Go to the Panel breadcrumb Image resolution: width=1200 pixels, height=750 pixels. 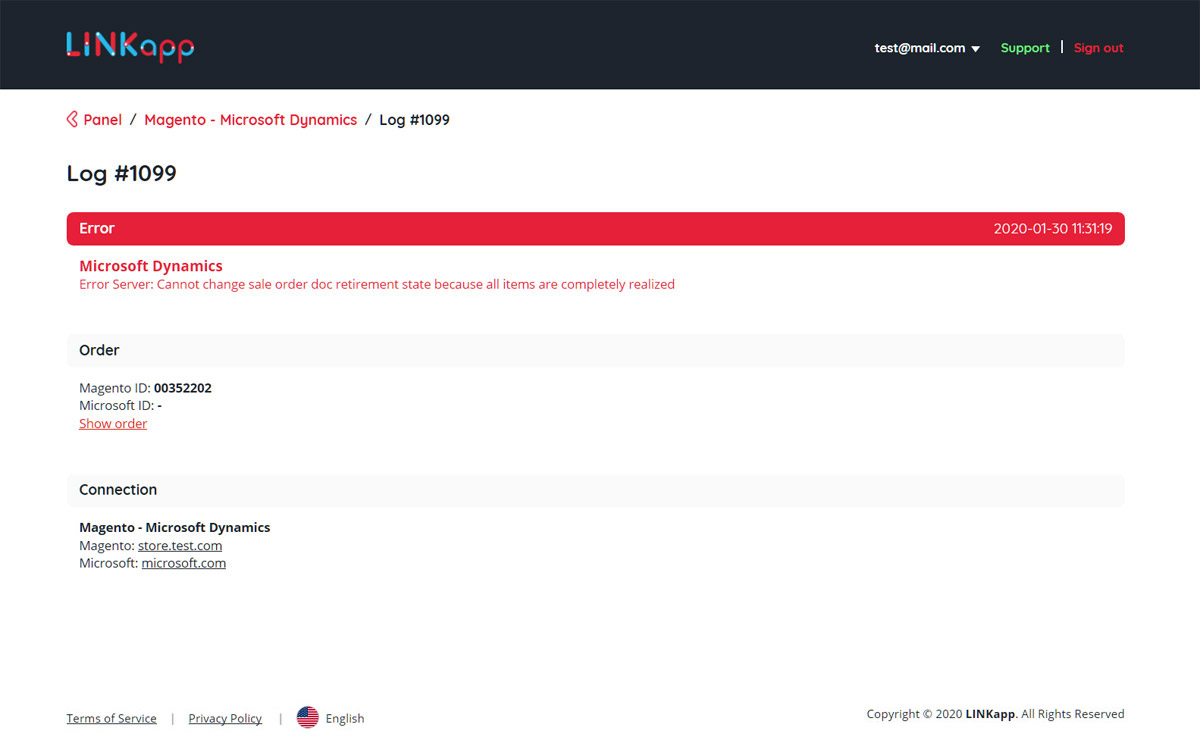coord(102,120)
